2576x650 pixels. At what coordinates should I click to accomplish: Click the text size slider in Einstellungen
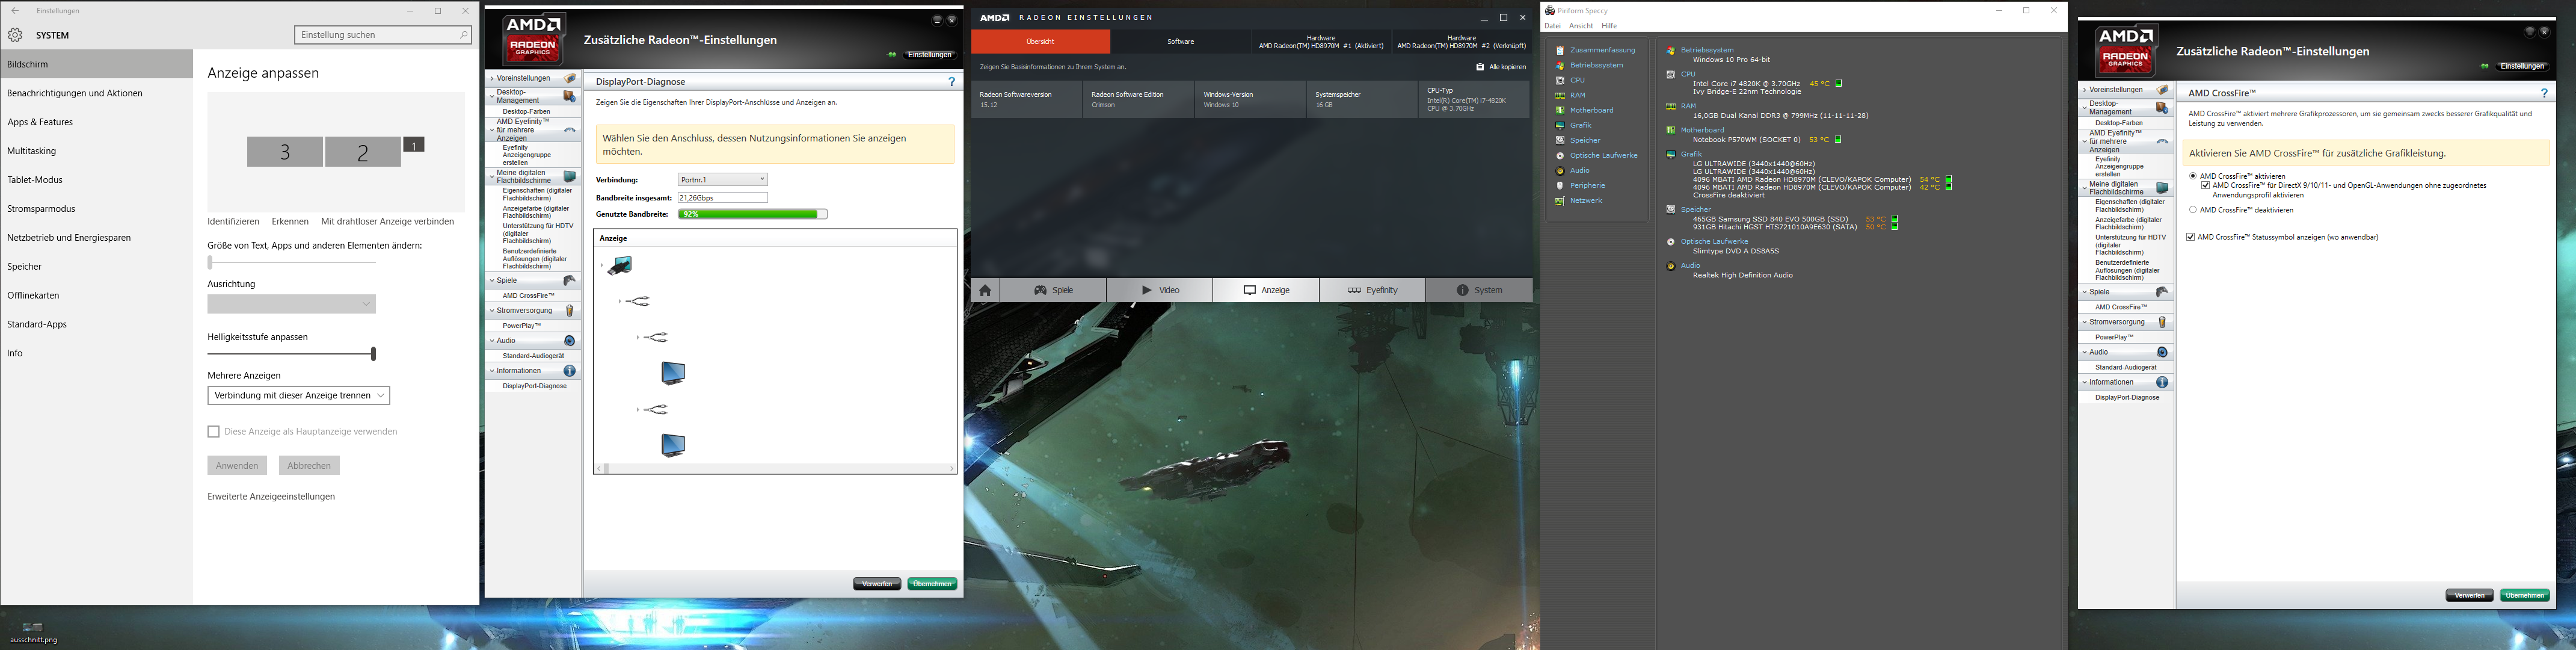point(291,263)
